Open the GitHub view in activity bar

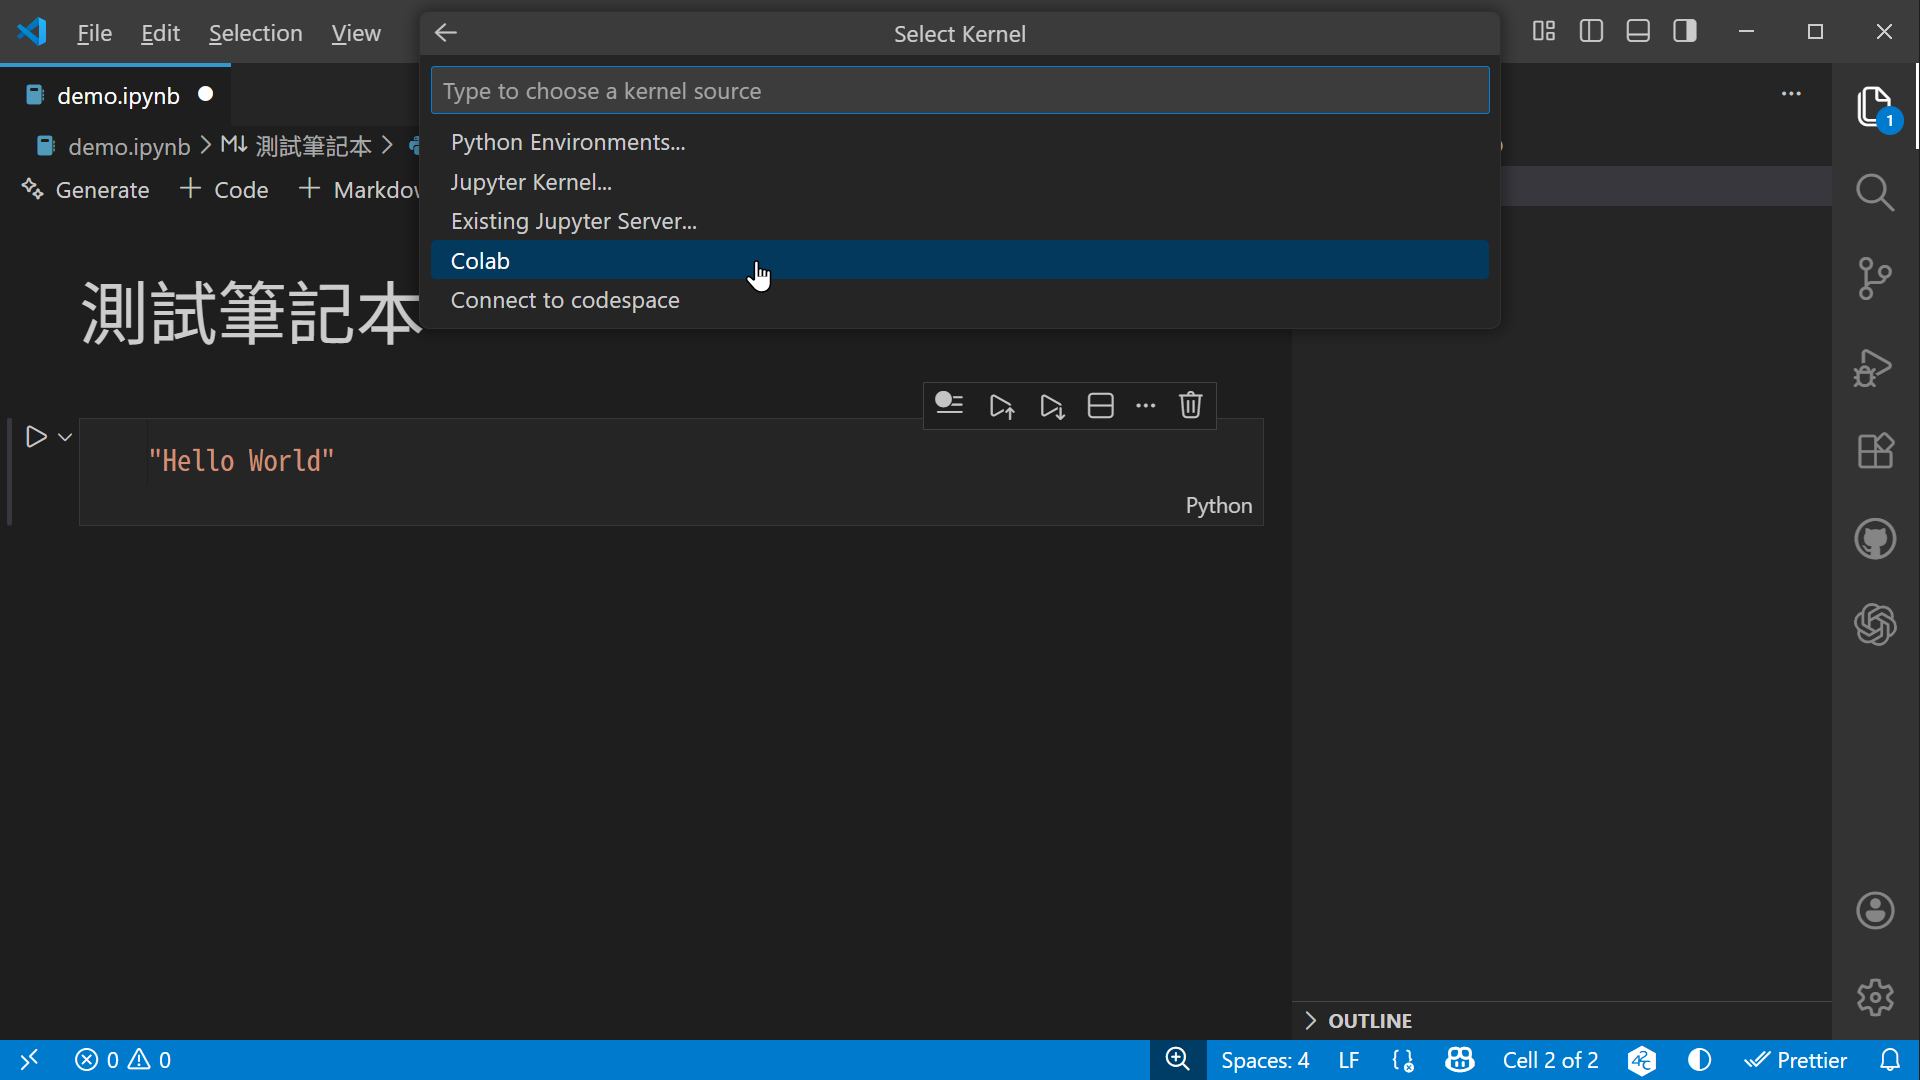point(1875,540)
